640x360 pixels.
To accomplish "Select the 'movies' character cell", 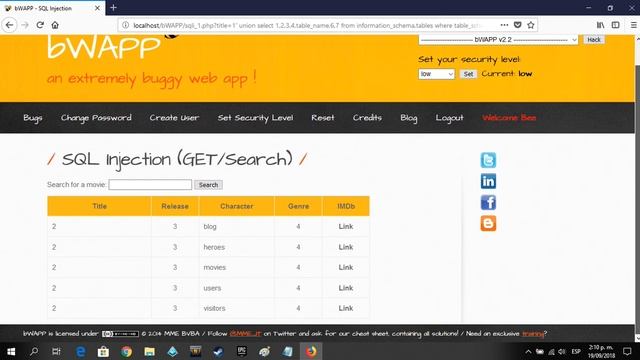I will tap(237, 267).
